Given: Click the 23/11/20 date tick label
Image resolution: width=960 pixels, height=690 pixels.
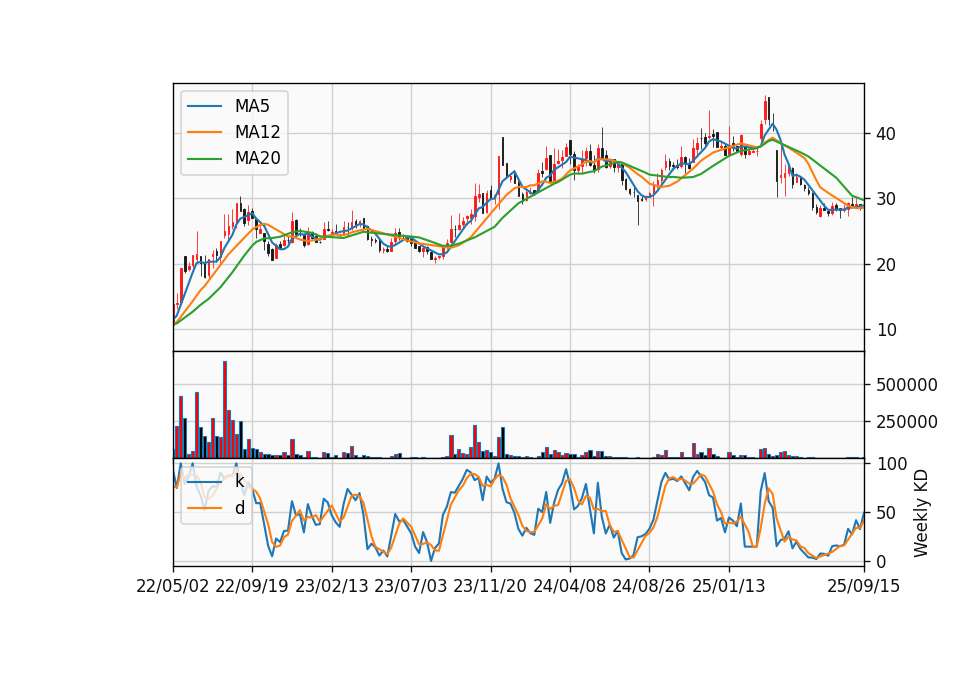Looking at the screenshot, I should pos(490,586).
